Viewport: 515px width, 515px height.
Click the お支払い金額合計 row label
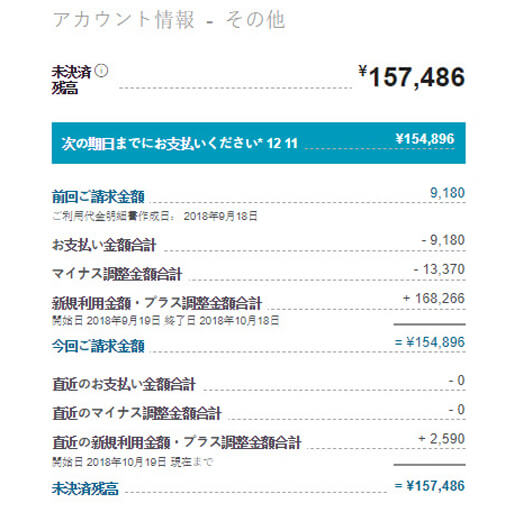(104, 245)
